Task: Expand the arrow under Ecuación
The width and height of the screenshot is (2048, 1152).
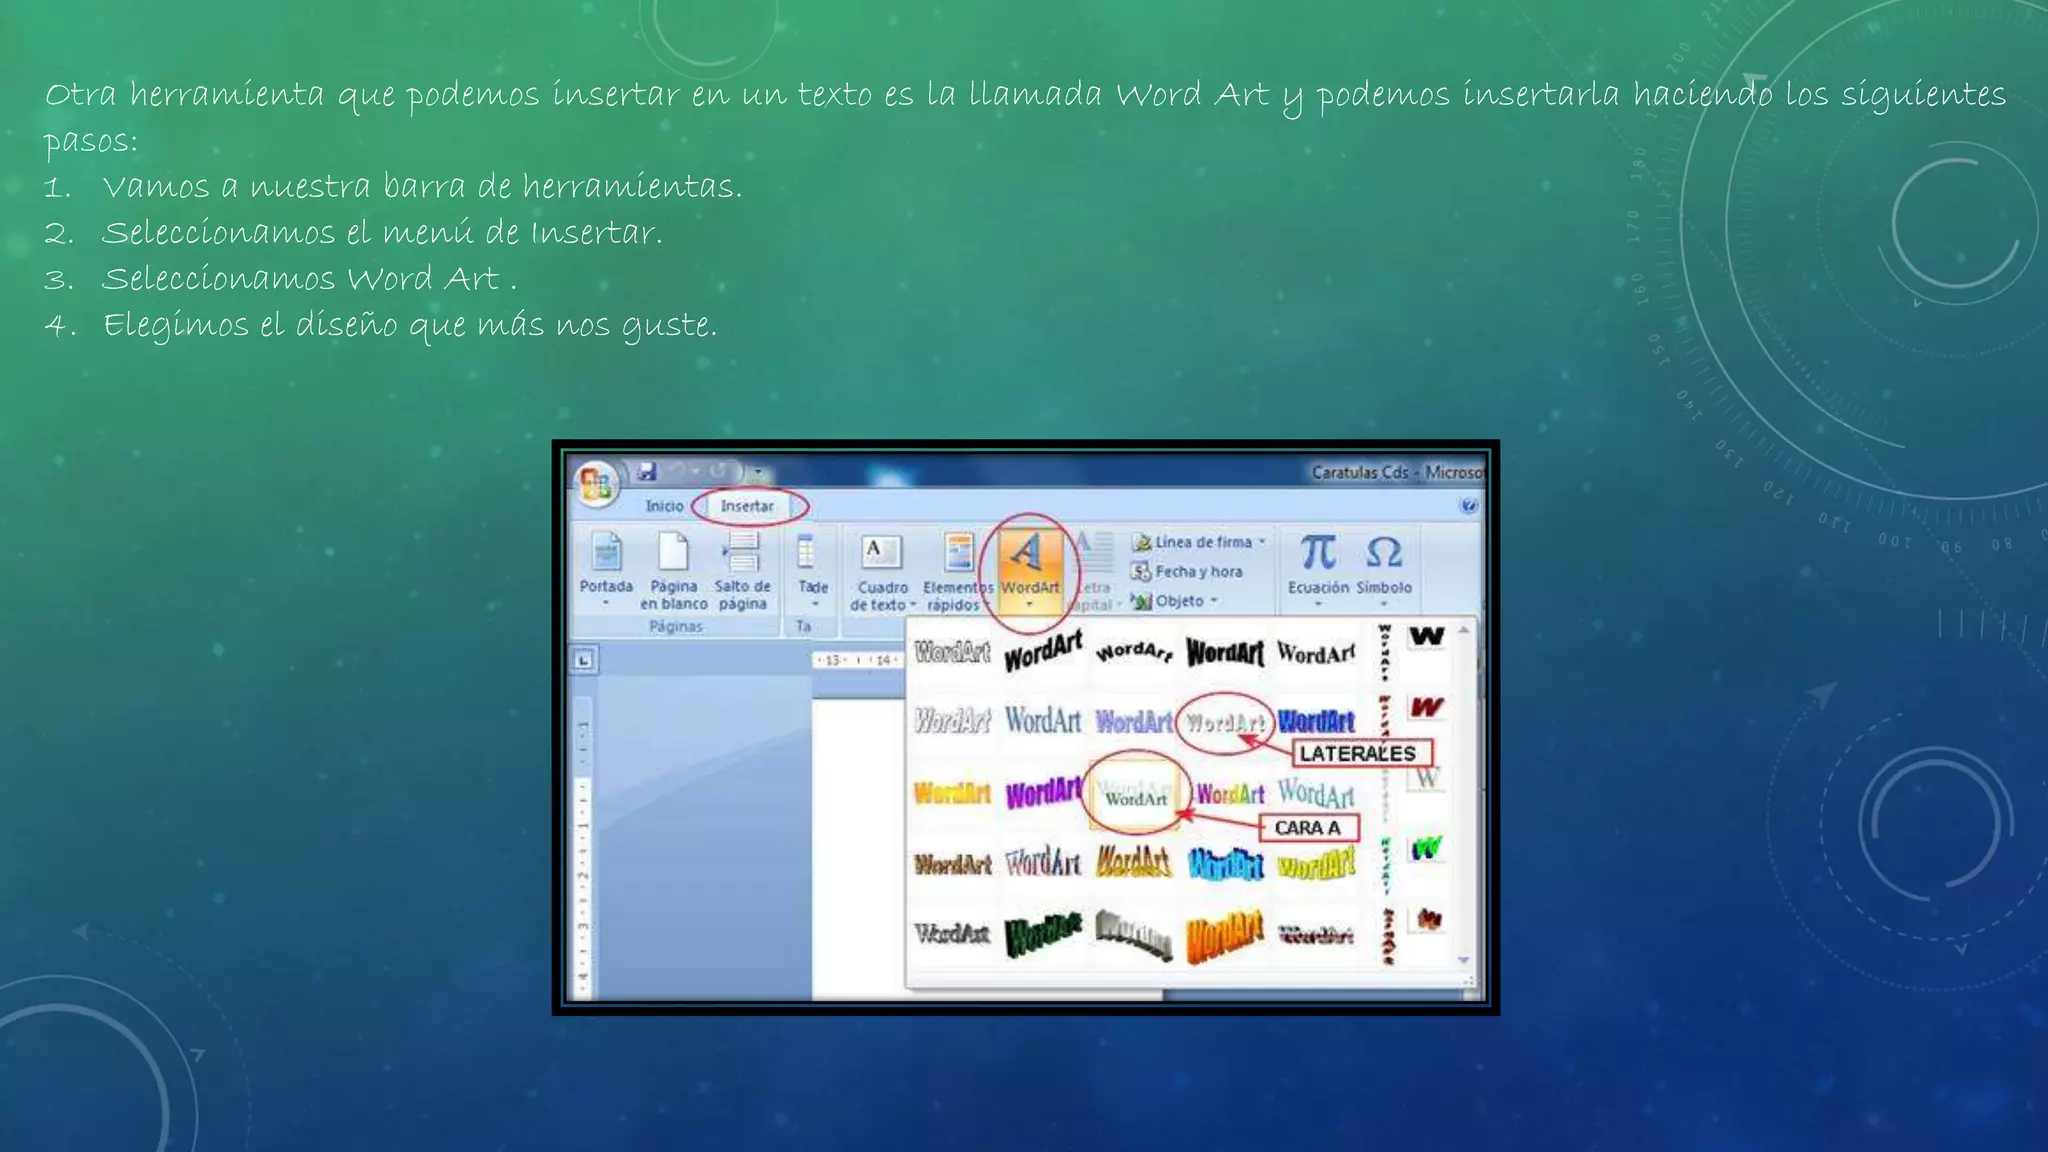Action: pos(1318,605)
